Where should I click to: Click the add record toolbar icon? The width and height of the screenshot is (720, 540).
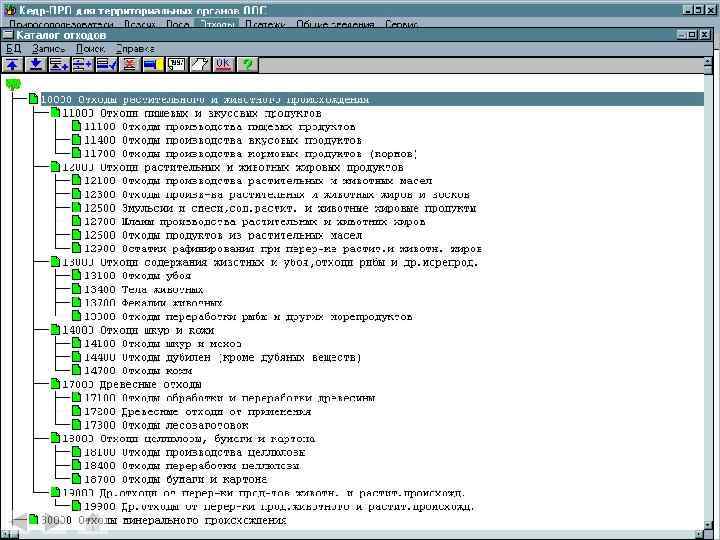click(x=59, y=65)
